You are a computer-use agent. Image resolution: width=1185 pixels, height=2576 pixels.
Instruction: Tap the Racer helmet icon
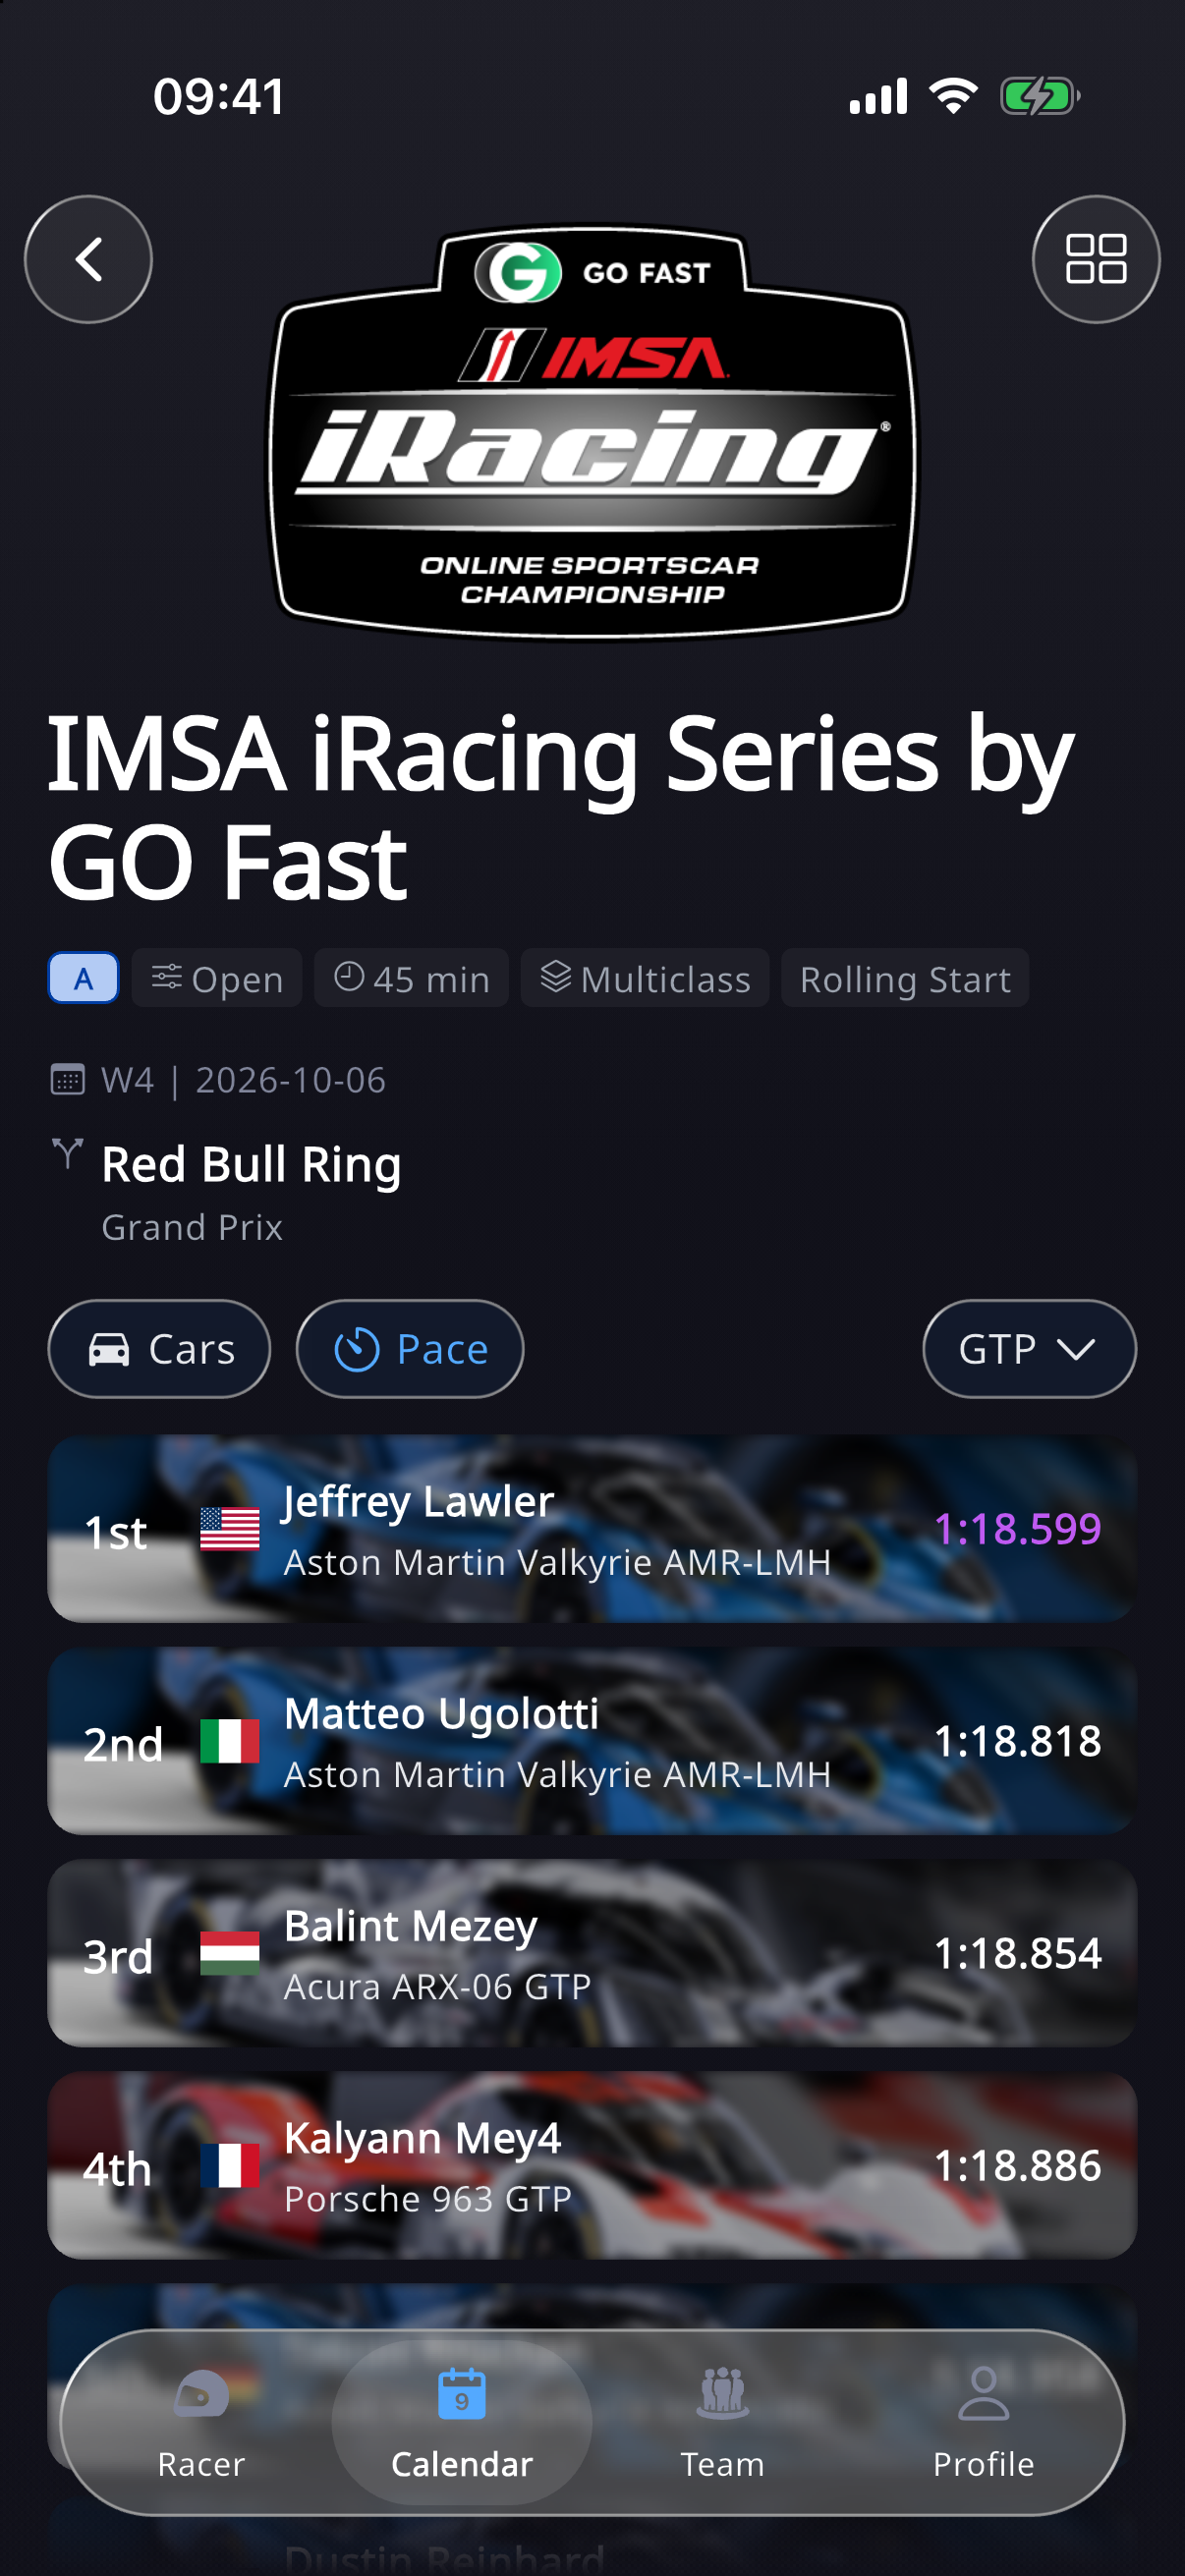pos(201,2394)
